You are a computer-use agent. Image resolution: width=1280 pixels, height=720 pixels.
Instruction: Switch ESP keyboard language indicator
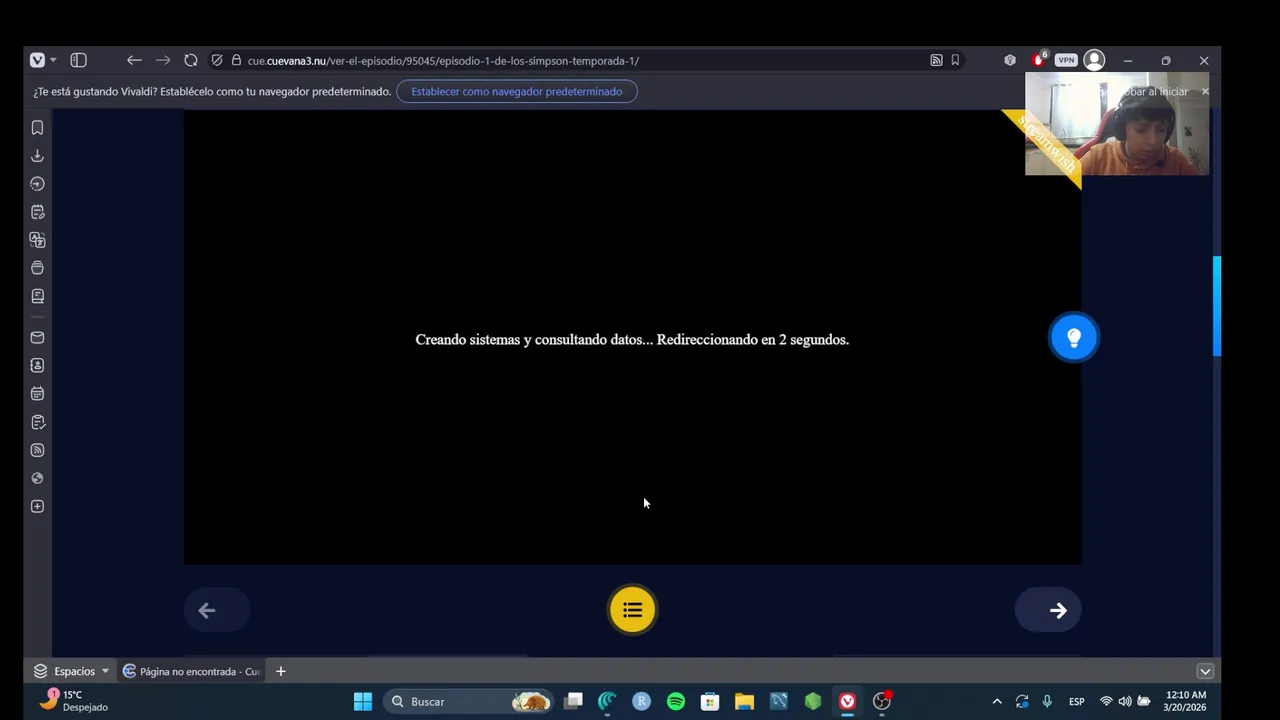[1077, 701]
